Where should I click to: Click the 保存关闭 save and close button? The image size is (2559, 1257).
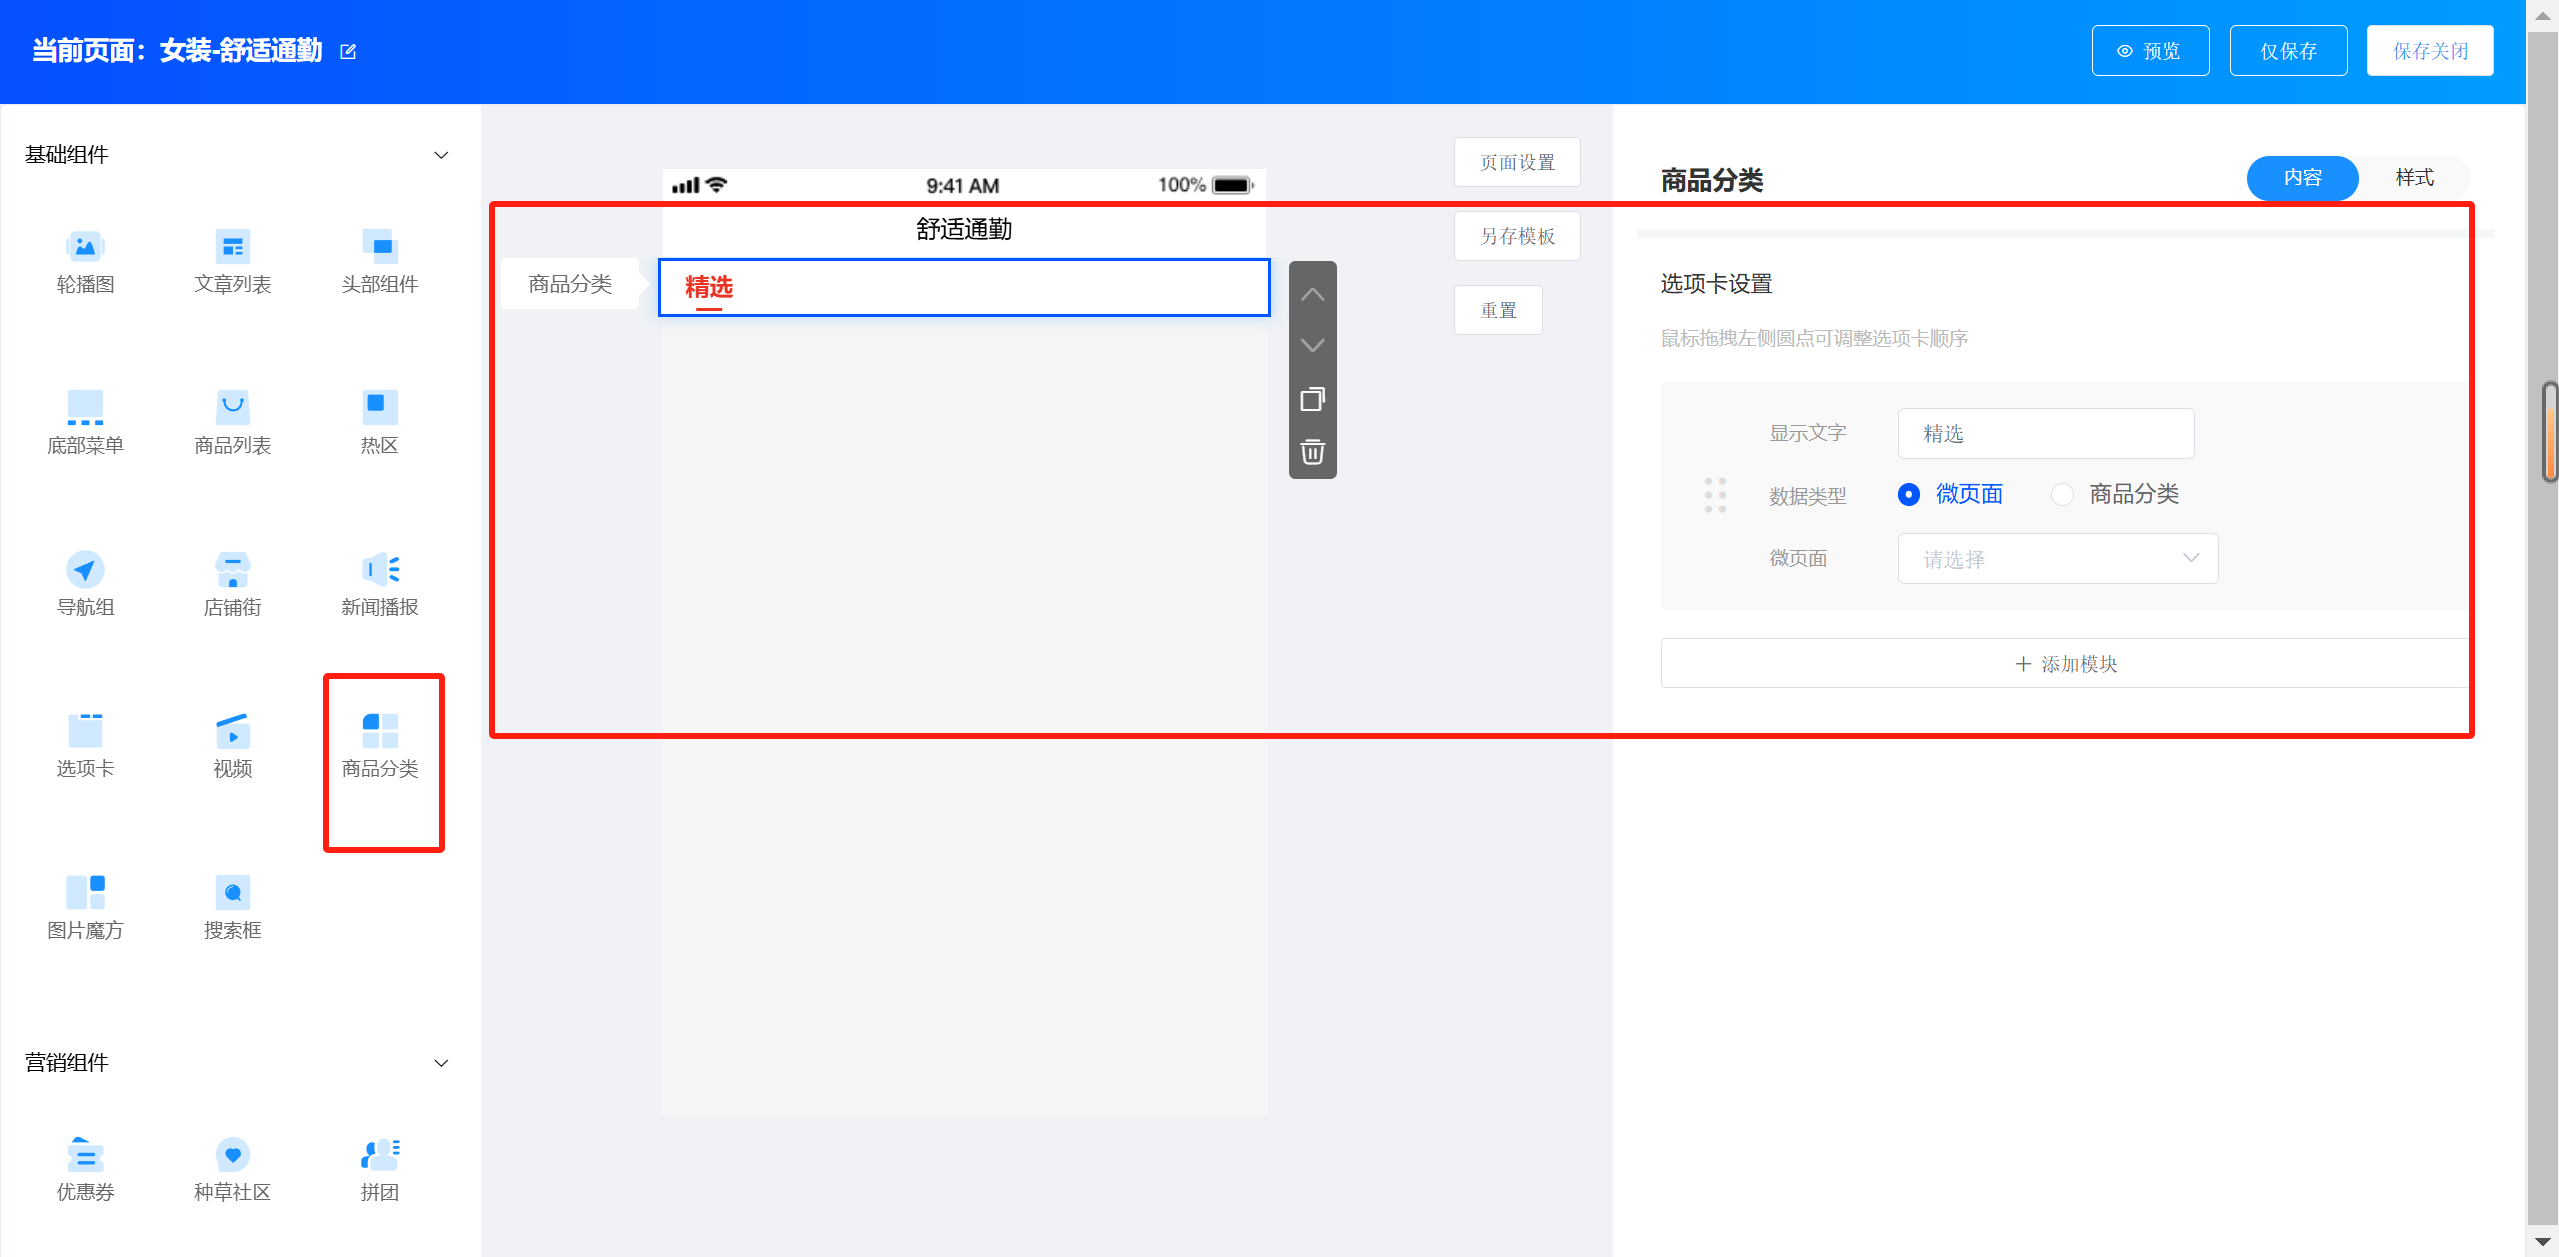(x=2429, y=51)
